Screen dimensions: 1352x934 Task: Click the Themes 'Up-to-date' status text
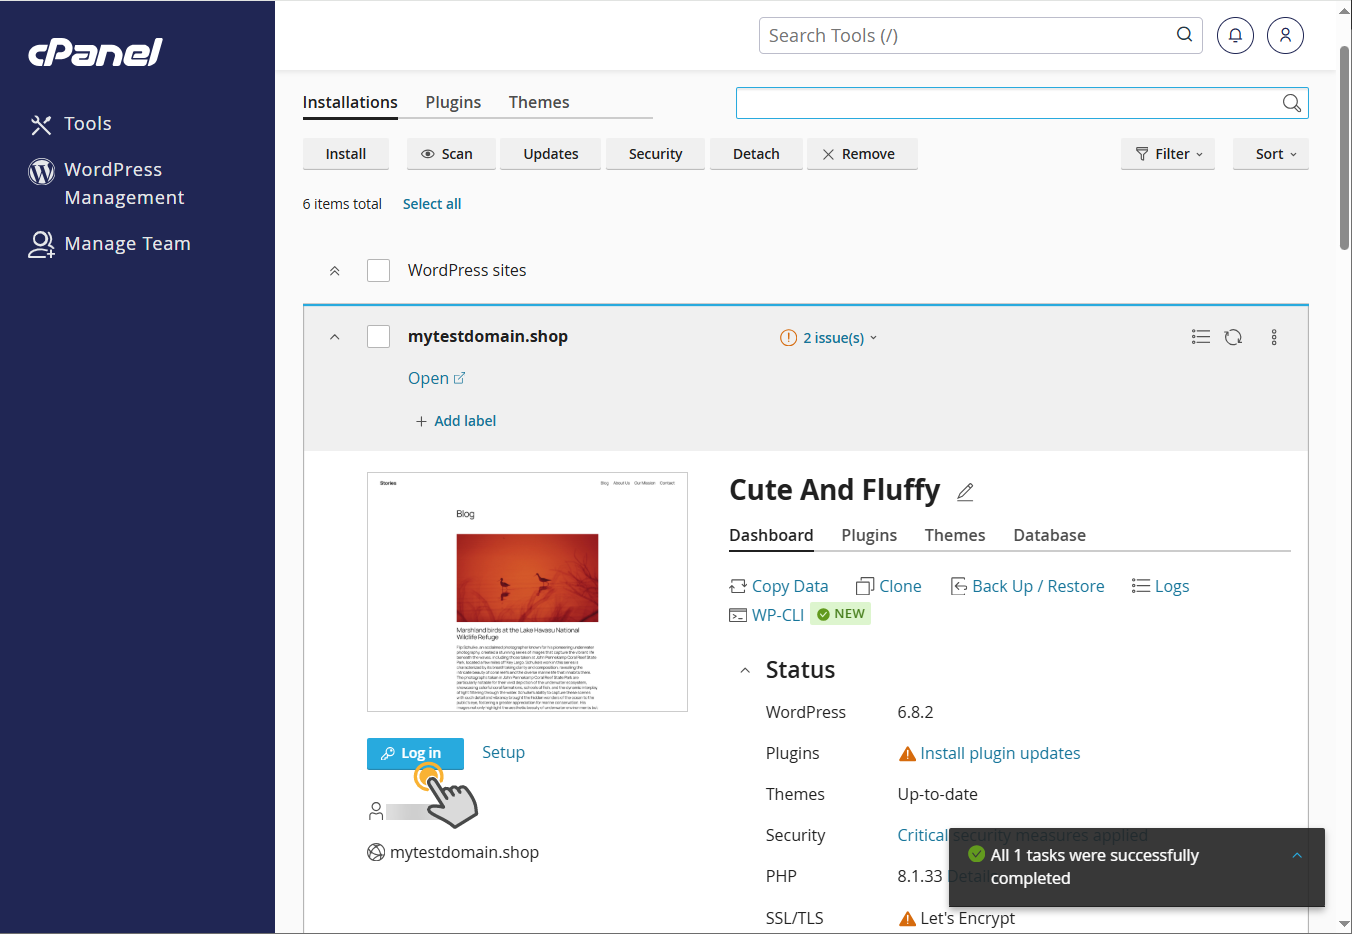pyautogui.click(x=937, y=794)
